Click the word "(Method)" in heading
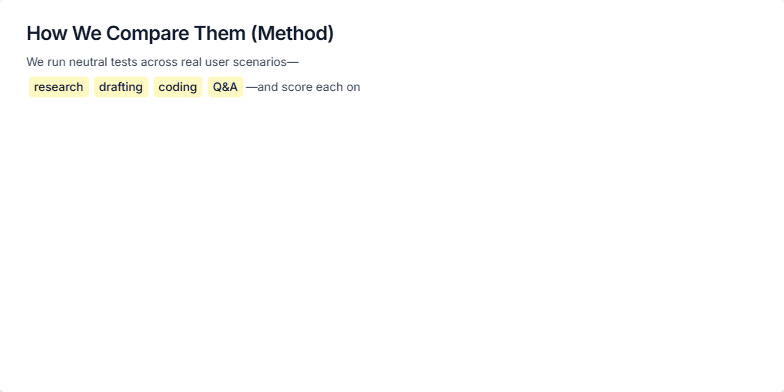784x392 pixels. (292, 34)
